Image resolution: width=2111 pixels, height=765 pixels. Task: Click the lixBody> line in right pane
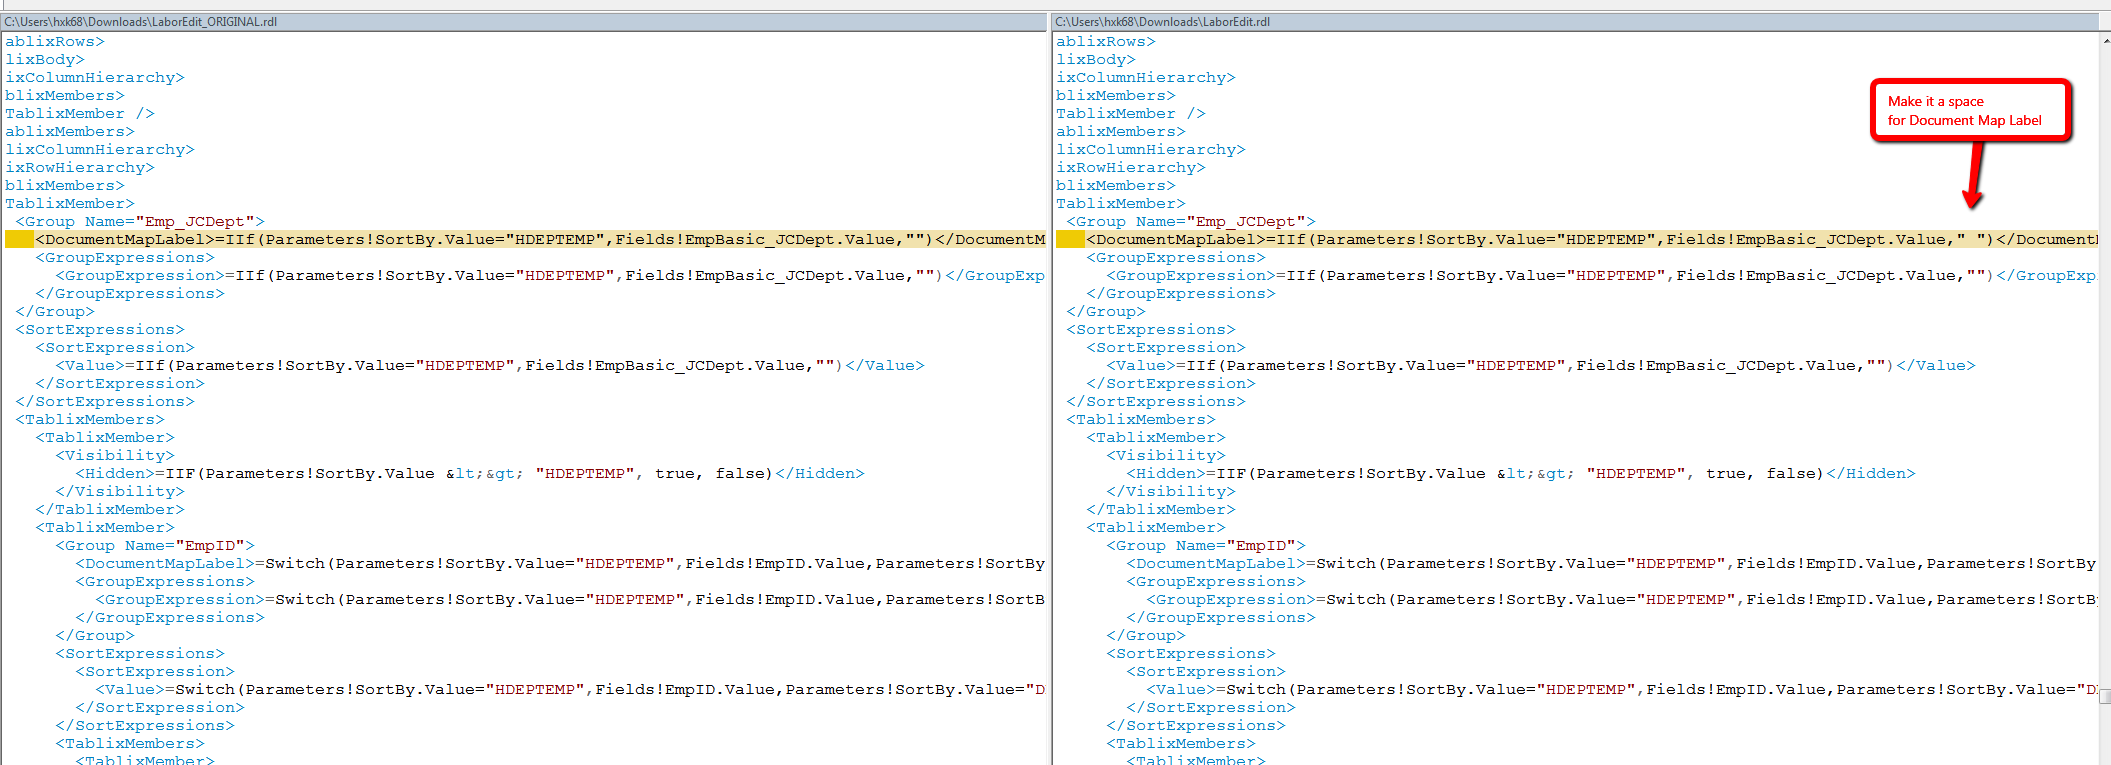pos(1096,59)
